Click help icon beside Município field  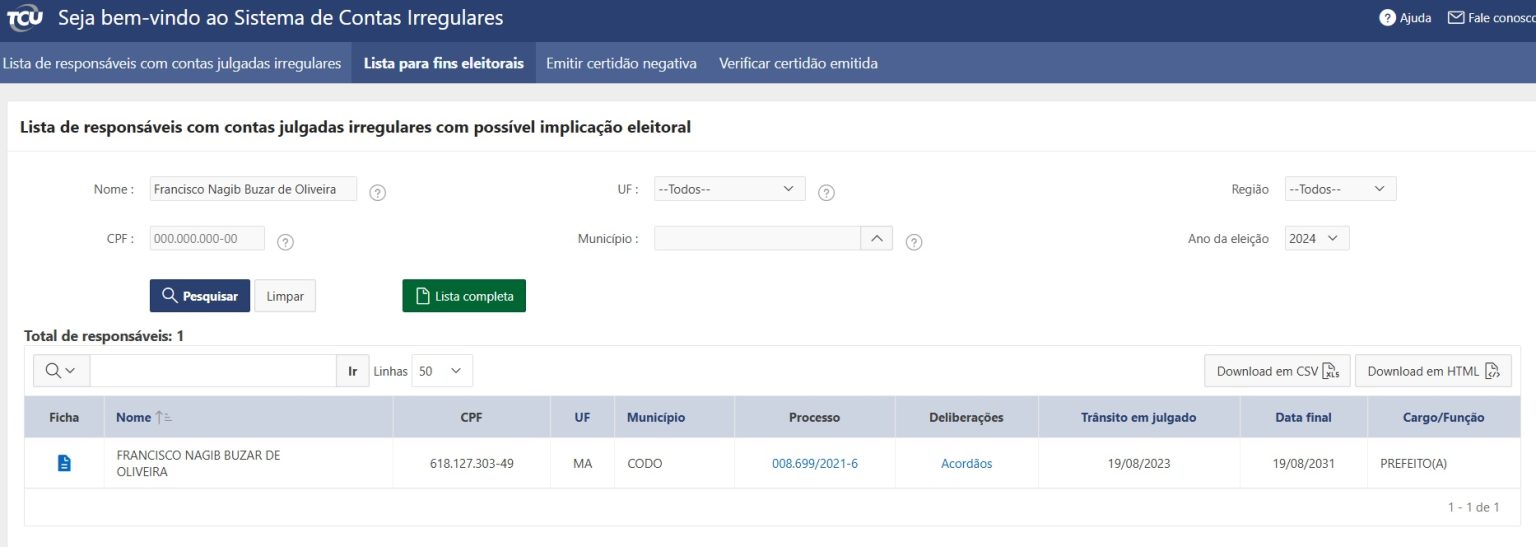click(x=913, y=242)
